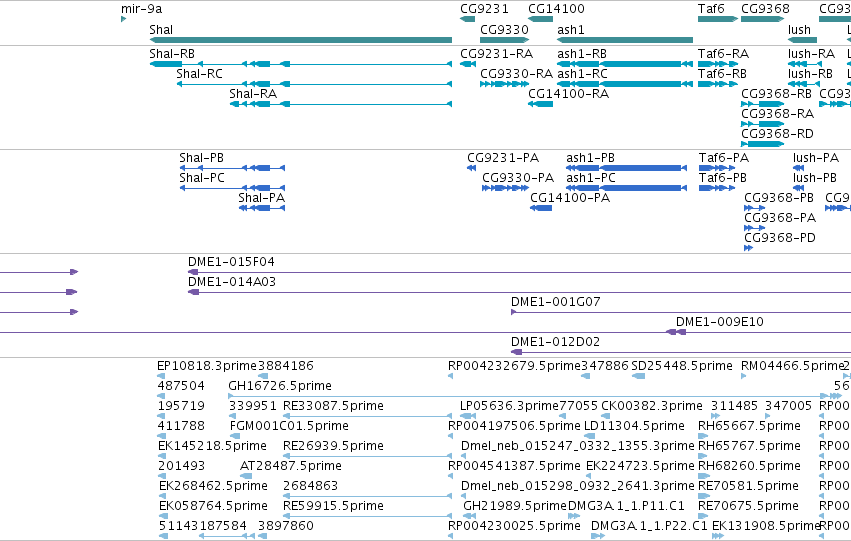Select the Shal-PB protein label

(x=201, y=158)
